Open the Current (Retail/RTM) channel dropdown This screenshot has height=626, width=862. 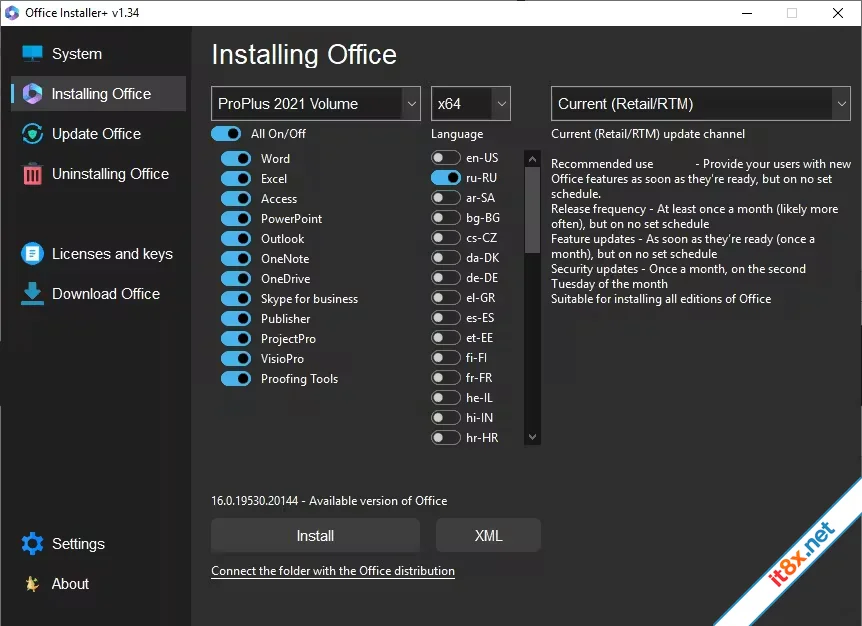coord(700,103)
